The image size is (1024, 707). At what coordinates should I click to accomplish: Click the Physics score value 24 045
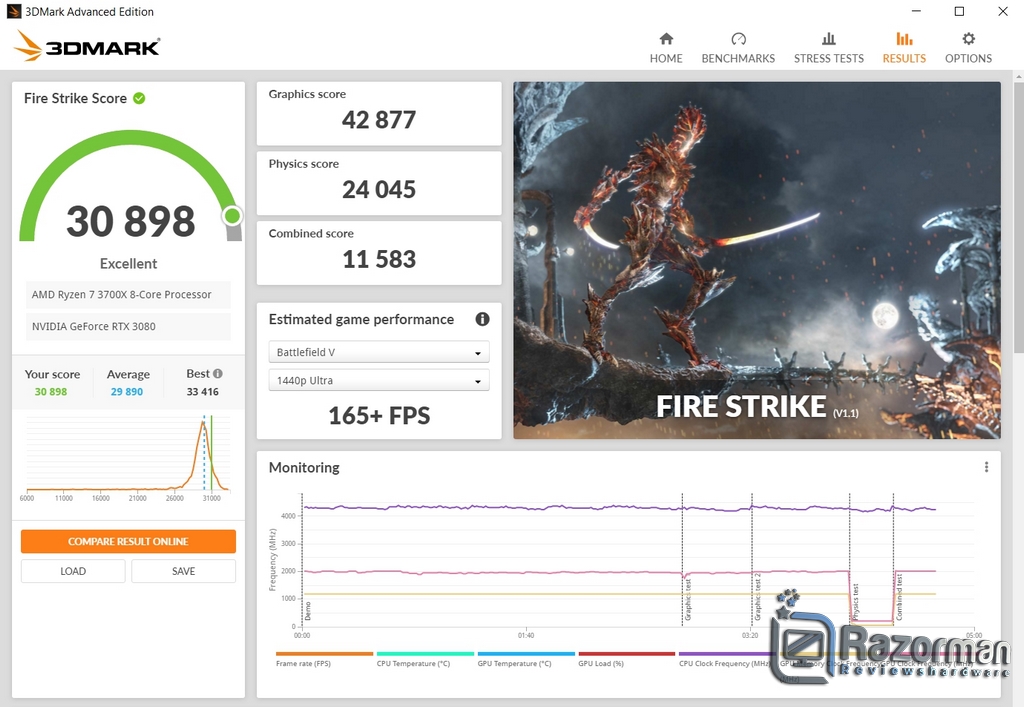tap(379, 189)
